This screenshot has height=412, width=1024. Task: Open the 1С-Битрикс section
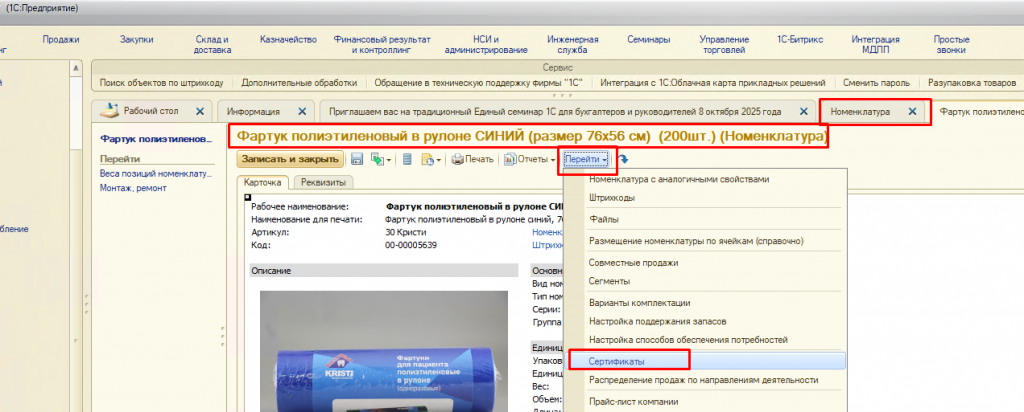pos(800,39)
